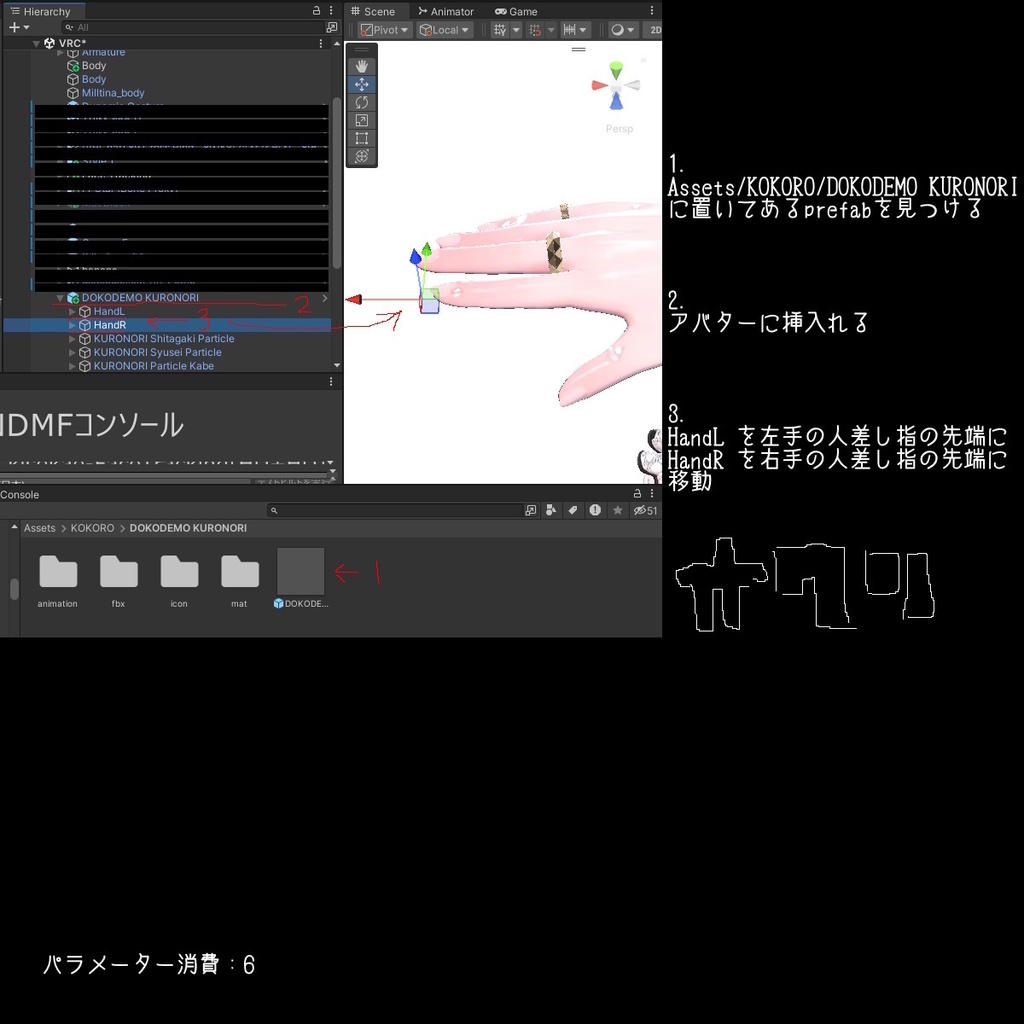Select the Hand (view) tool

tap(361, 67)
